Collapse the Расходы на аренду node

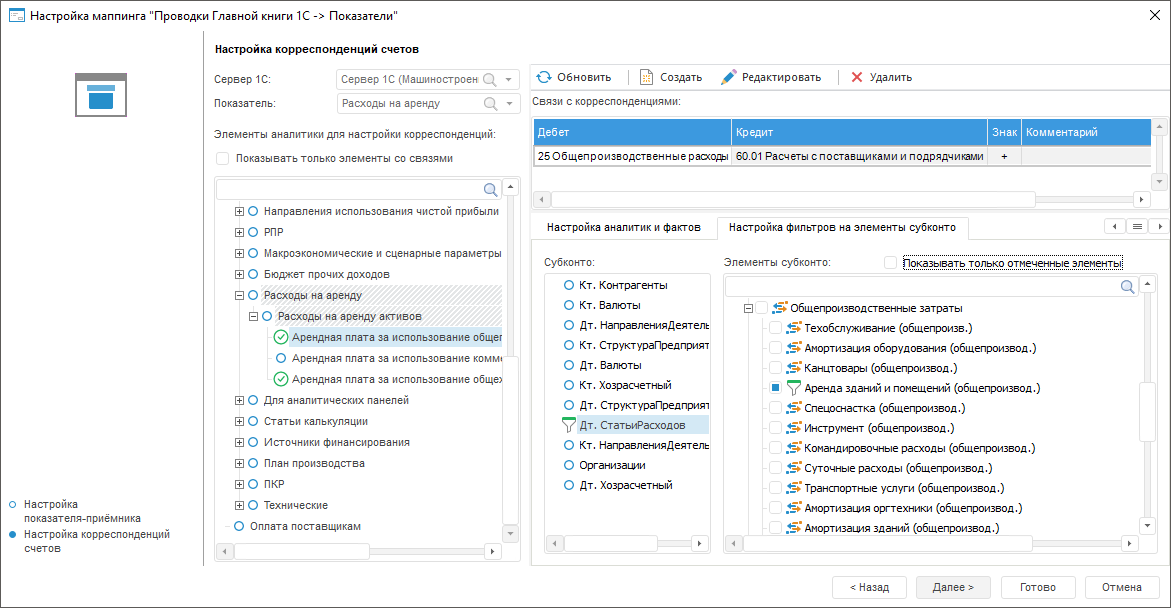pyautogui.click(x=239, y=296)
